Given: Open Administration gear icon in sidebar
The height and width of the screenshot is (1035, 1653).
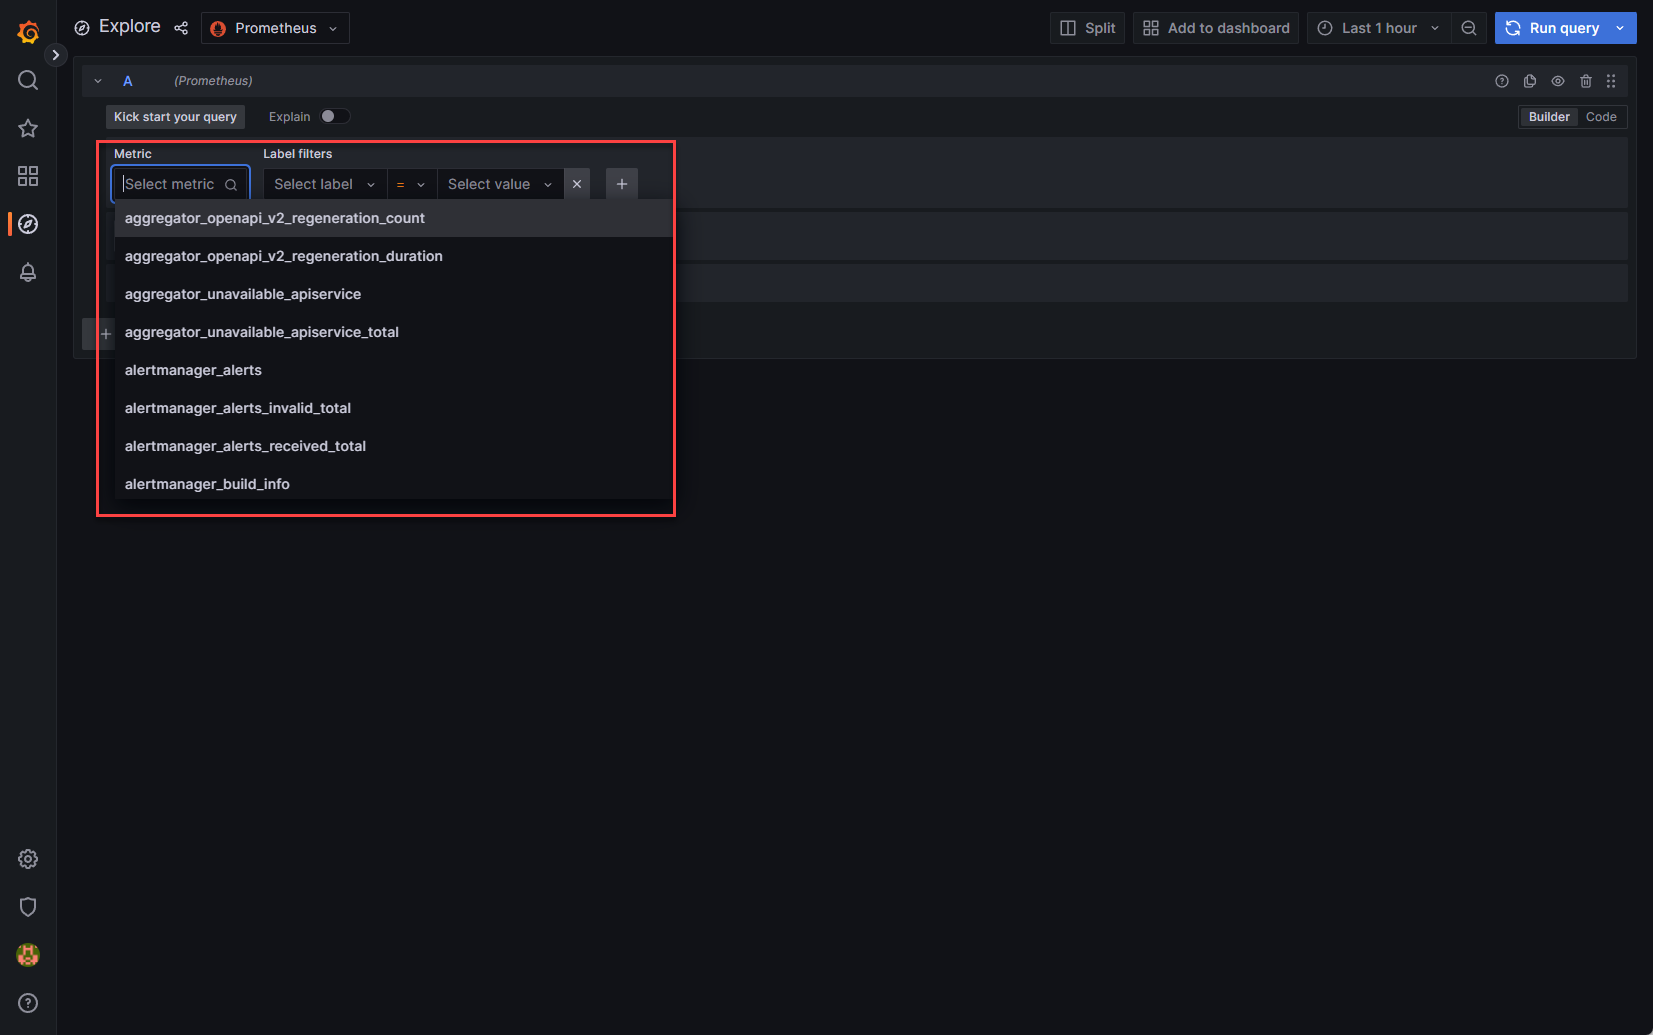Looking at the screenshot, I should coord(28,859).
